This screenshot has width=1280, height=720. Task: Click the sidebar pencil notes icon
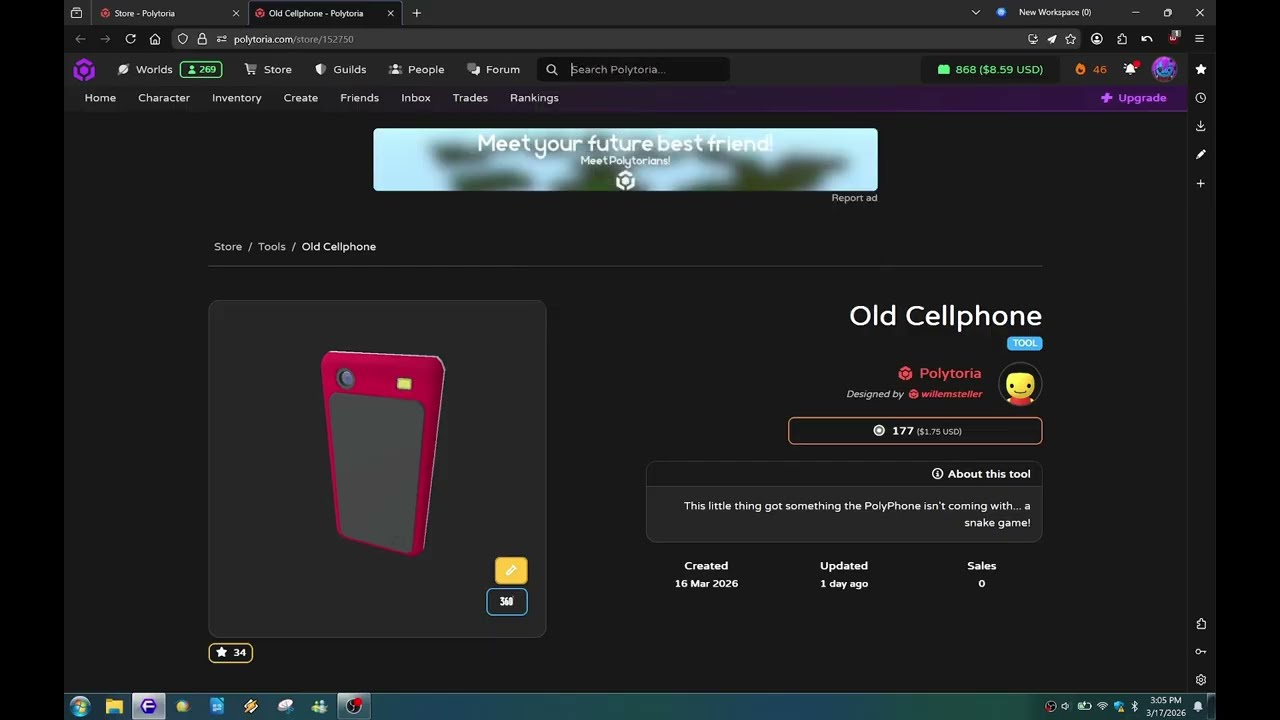click(x=1201, y=155)
